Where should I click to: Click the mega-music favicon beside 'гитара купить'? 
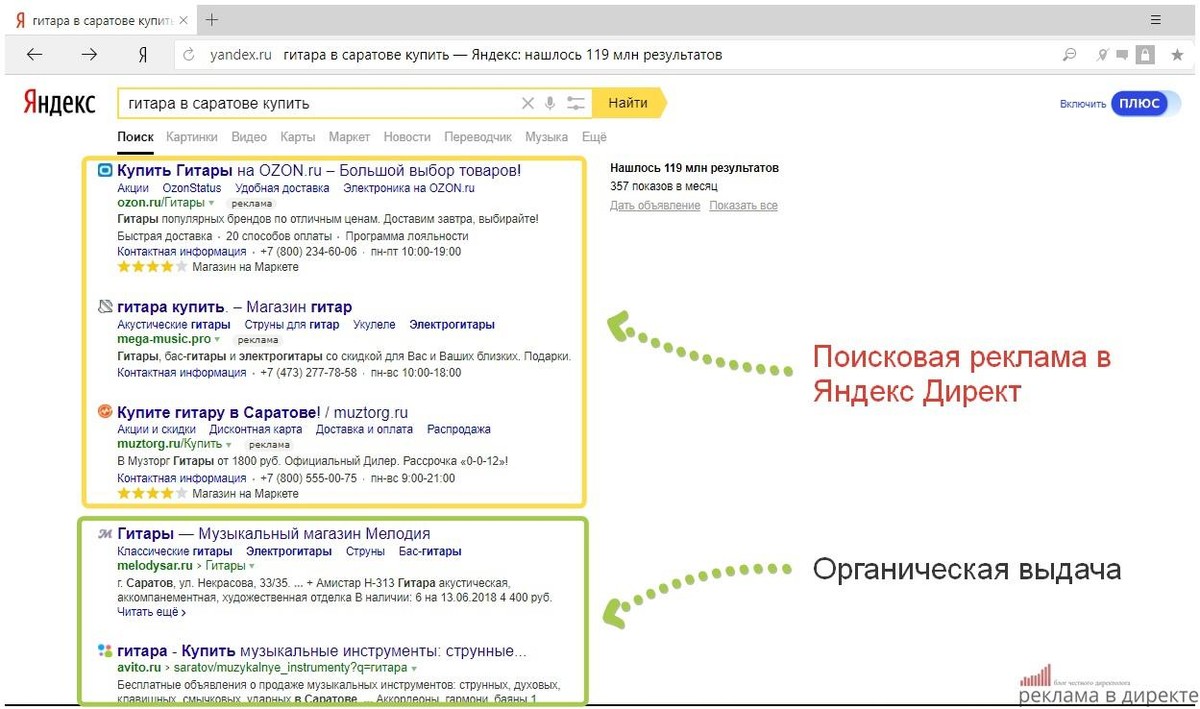[105, 307]
